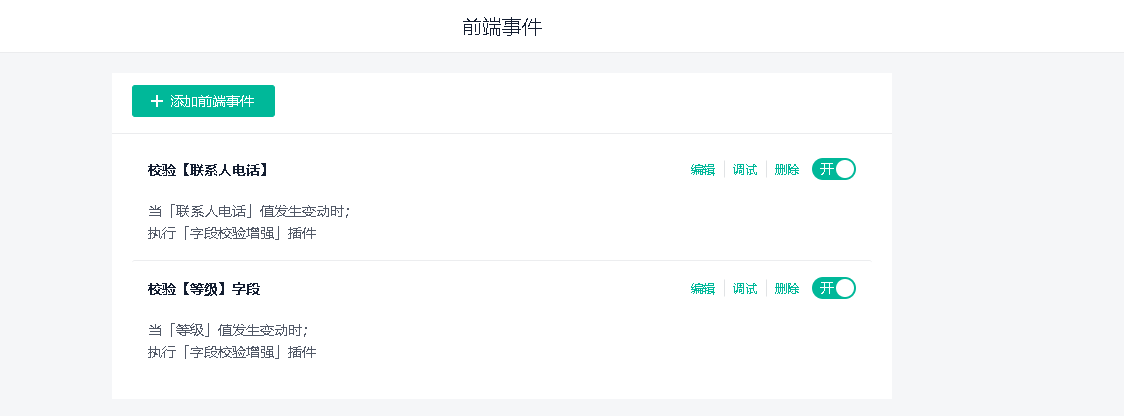
Task: Click 执行「字段校验增强」插件 under the 等级 event
Action: point(232,352)
